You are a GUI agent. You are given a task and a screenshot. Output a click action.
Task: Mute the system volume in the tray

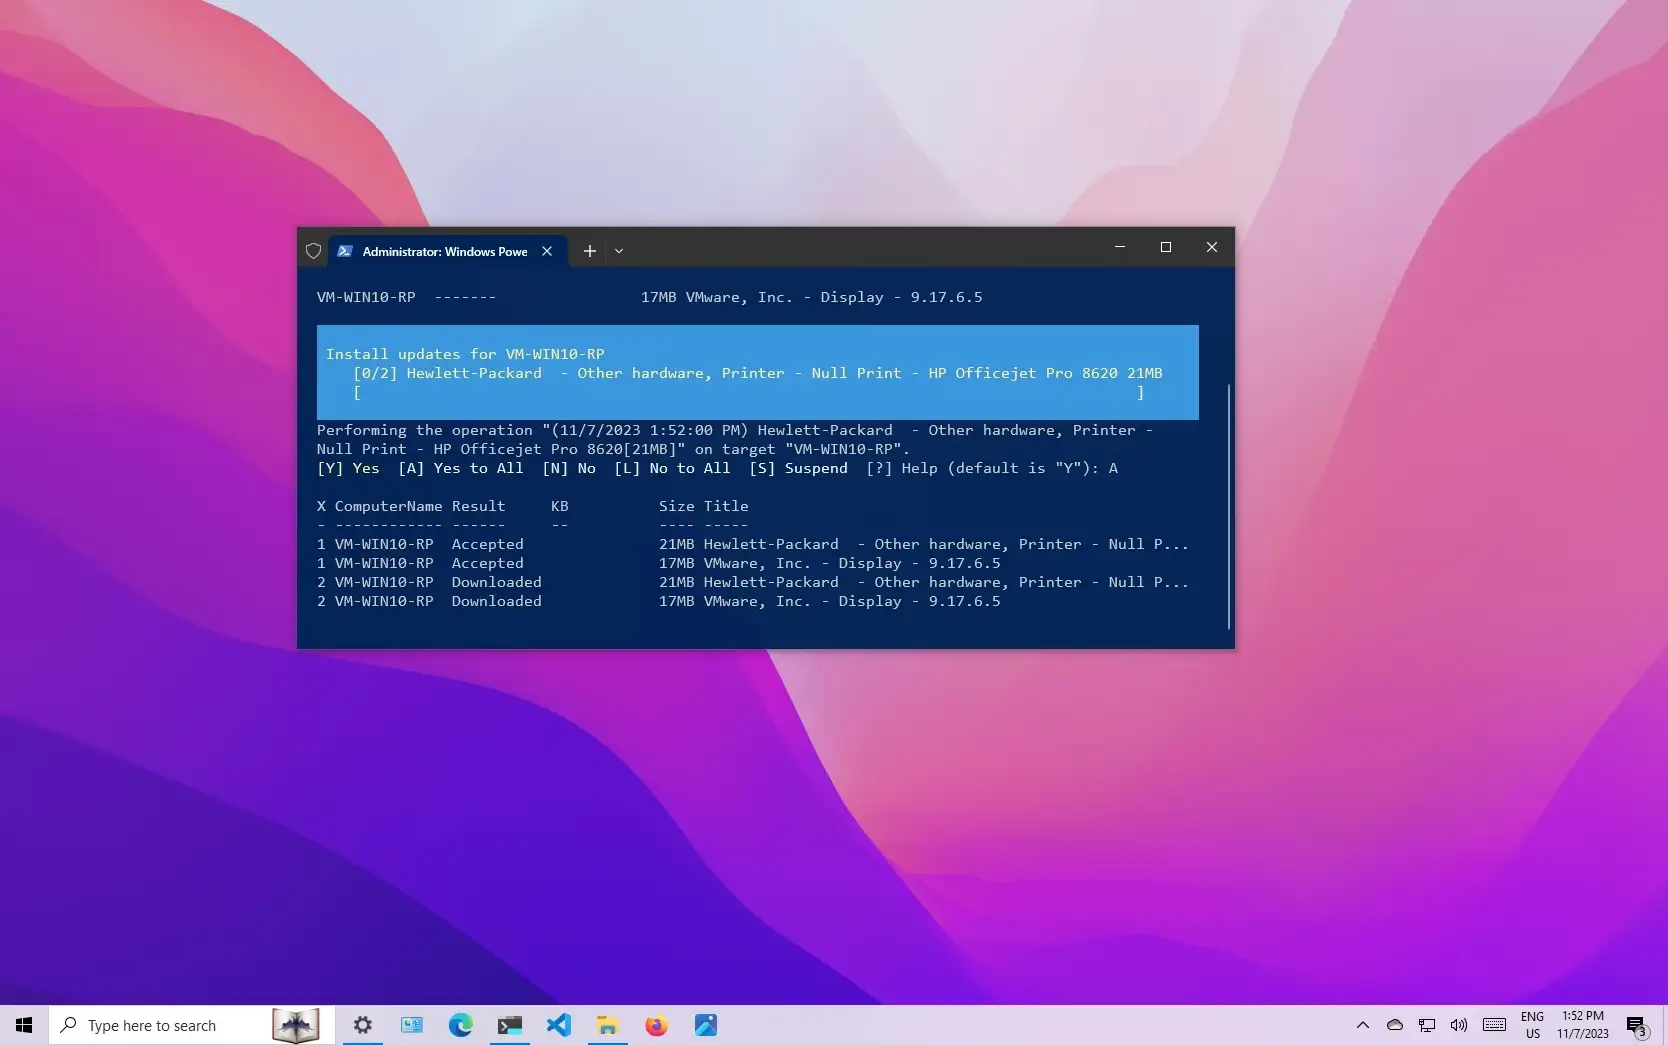(x=1458, y=1025)
